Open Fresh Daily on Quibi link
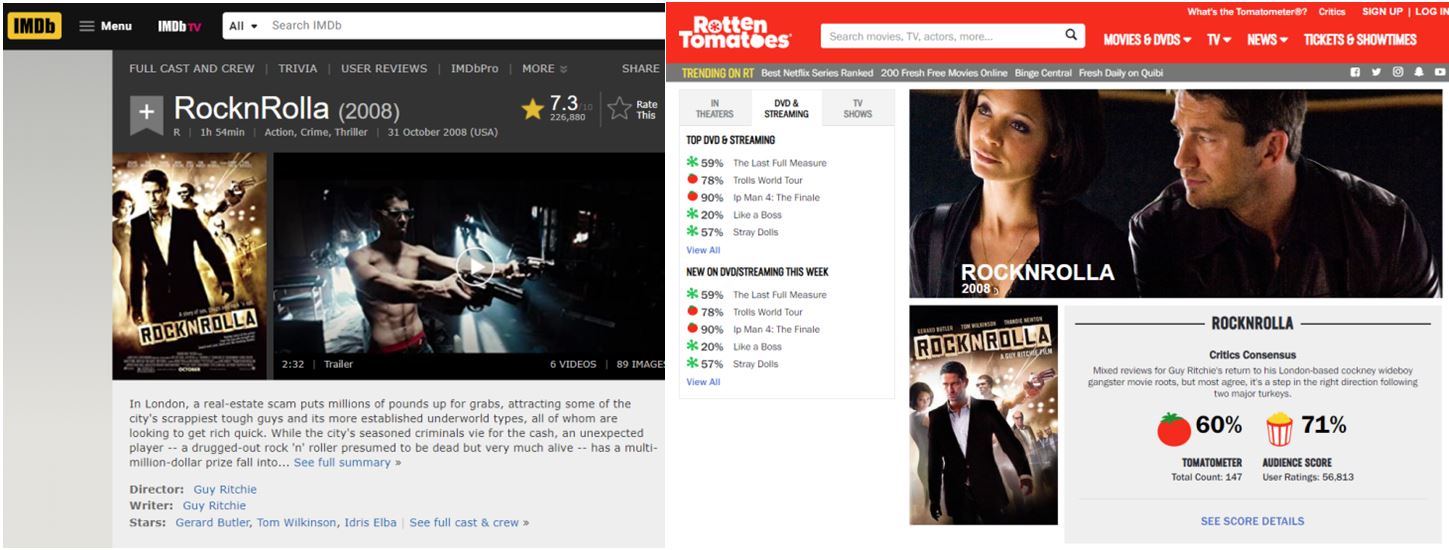 coord(1121,73)
